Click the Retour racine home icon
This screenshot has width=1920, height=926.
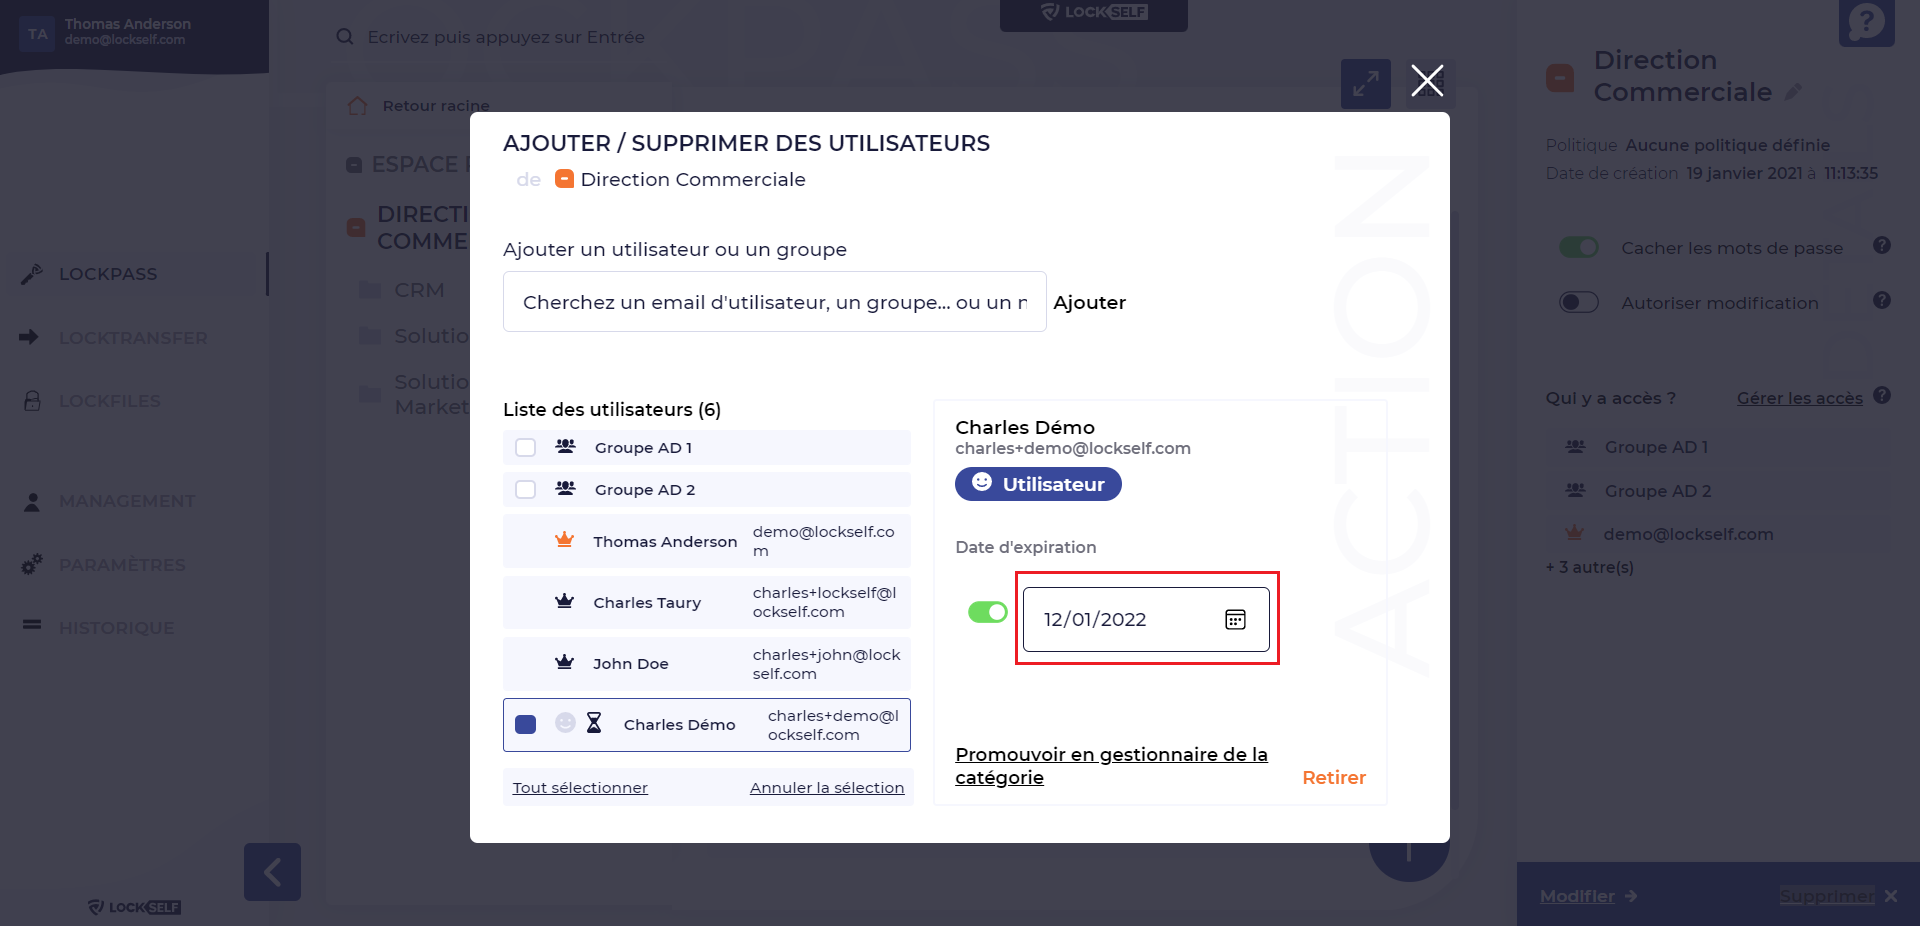(358, 106)
